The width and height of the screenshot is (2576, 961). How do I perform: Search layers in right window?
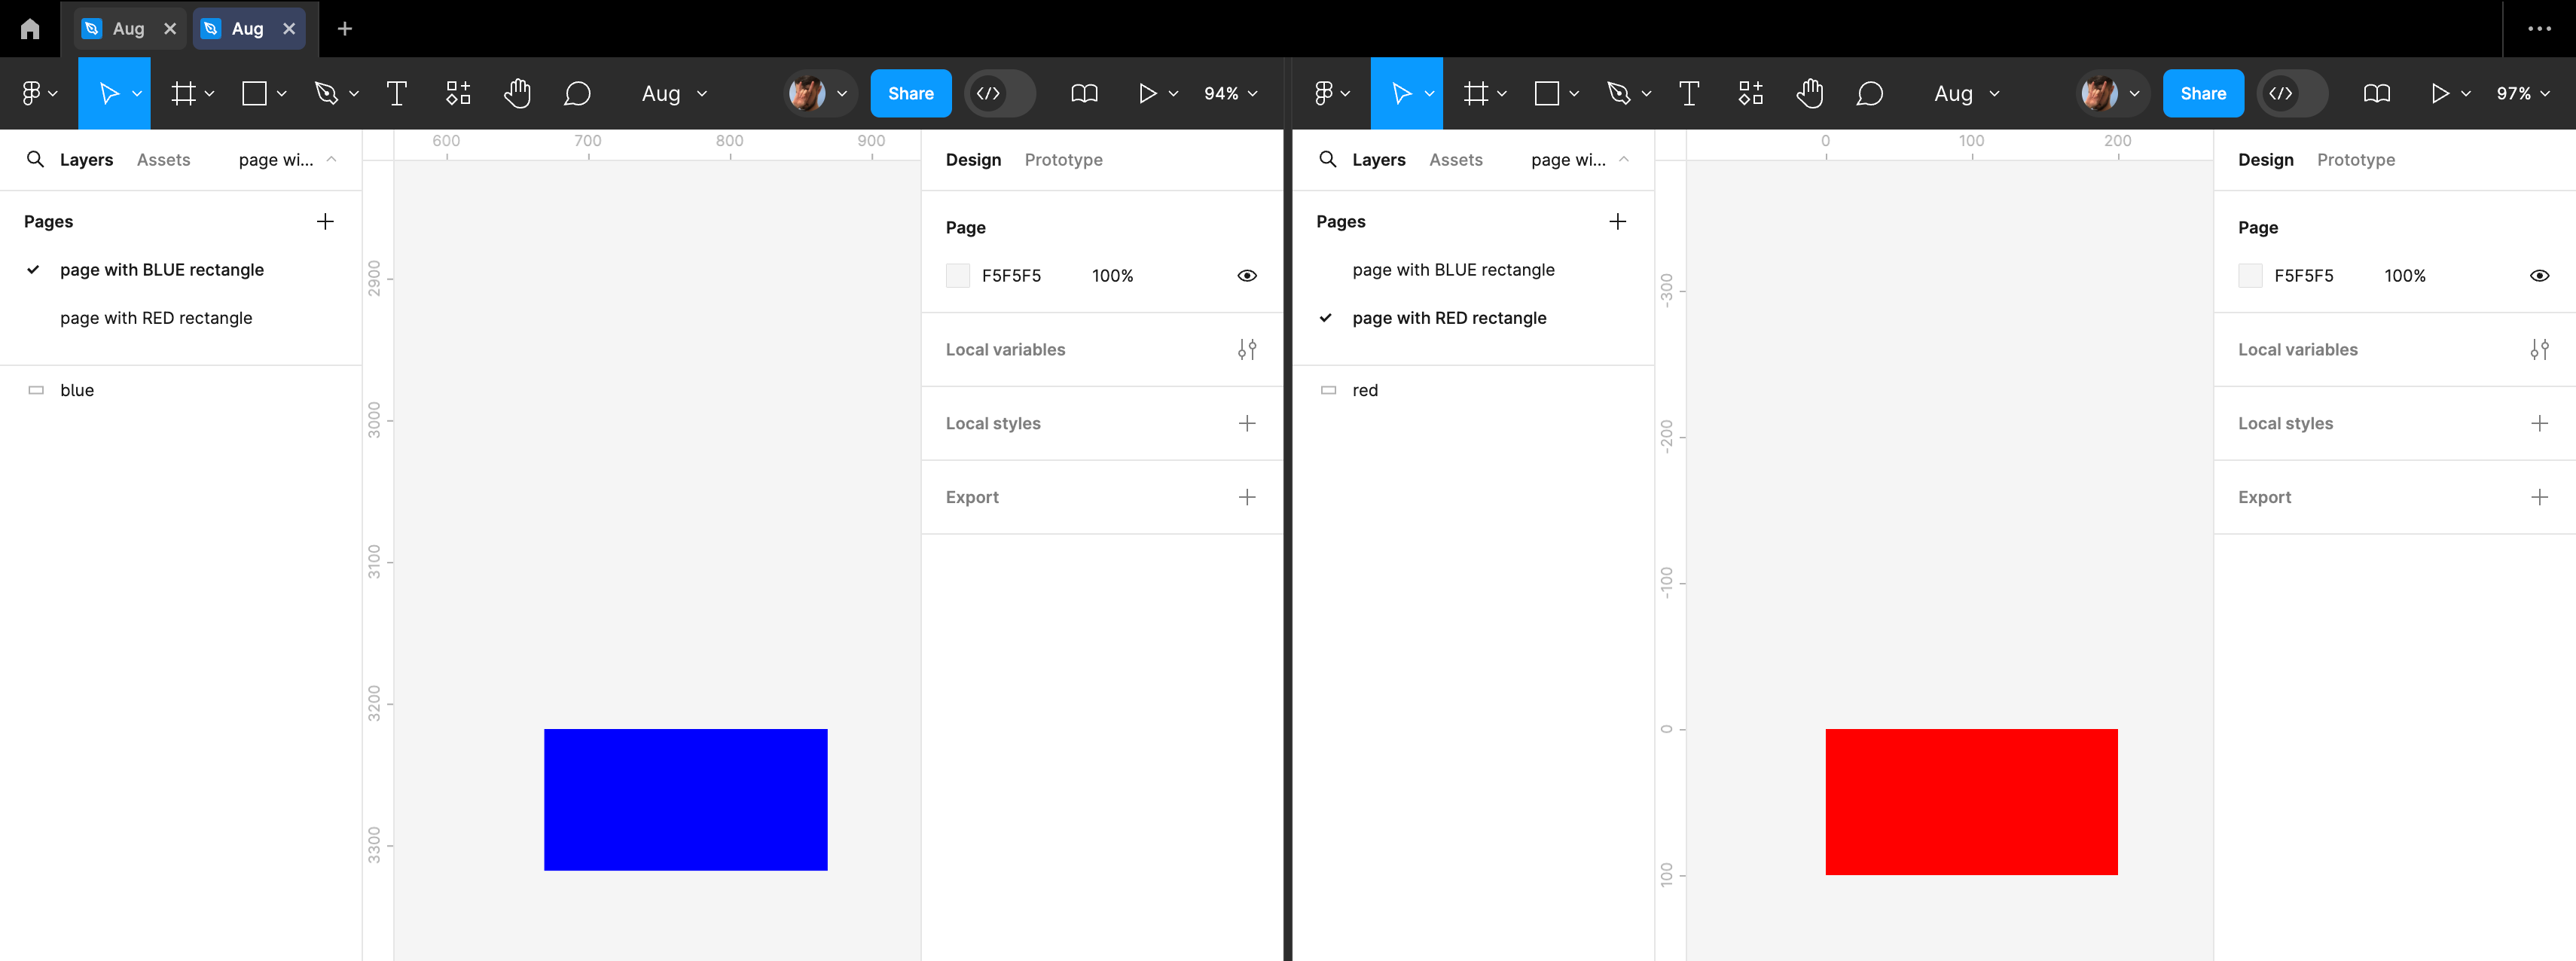[x=1327, y=159]
